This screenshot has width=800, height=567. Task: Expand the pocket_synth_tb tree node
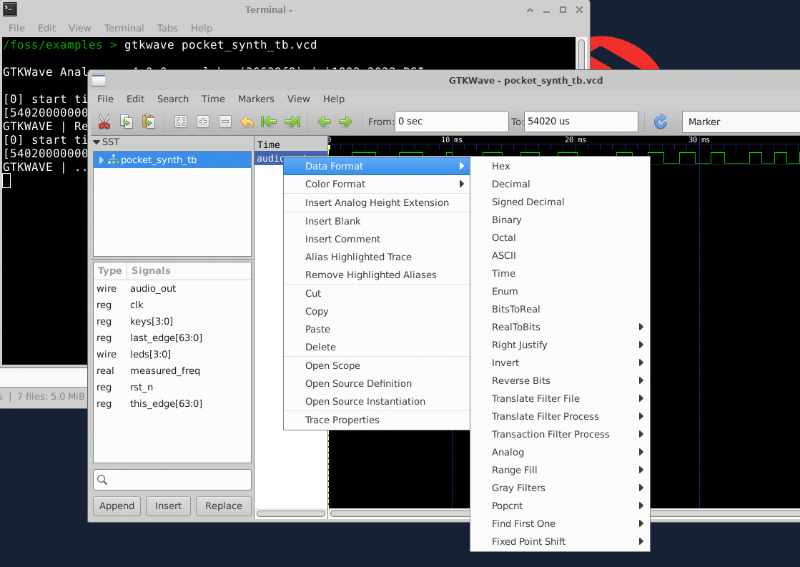(x=101, y=160)
